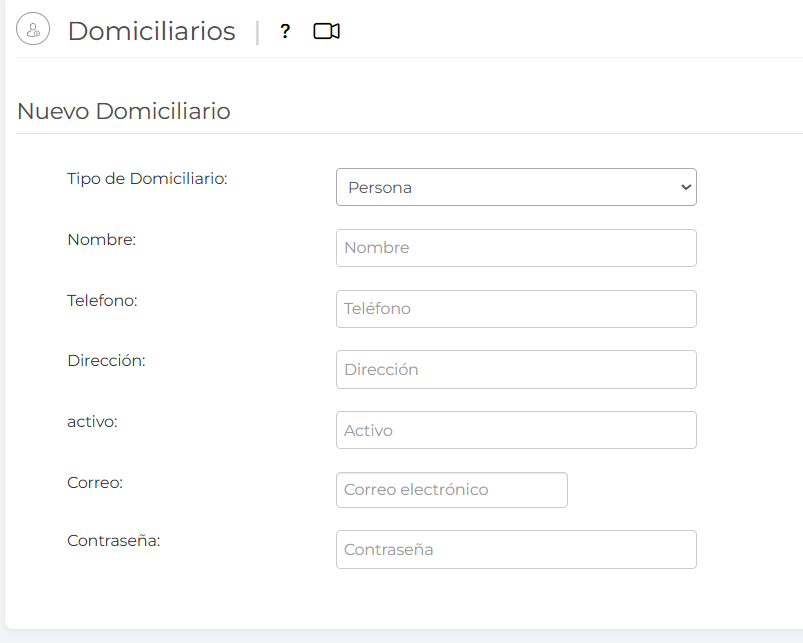Click the Correo electrónico field

point(451,490)
